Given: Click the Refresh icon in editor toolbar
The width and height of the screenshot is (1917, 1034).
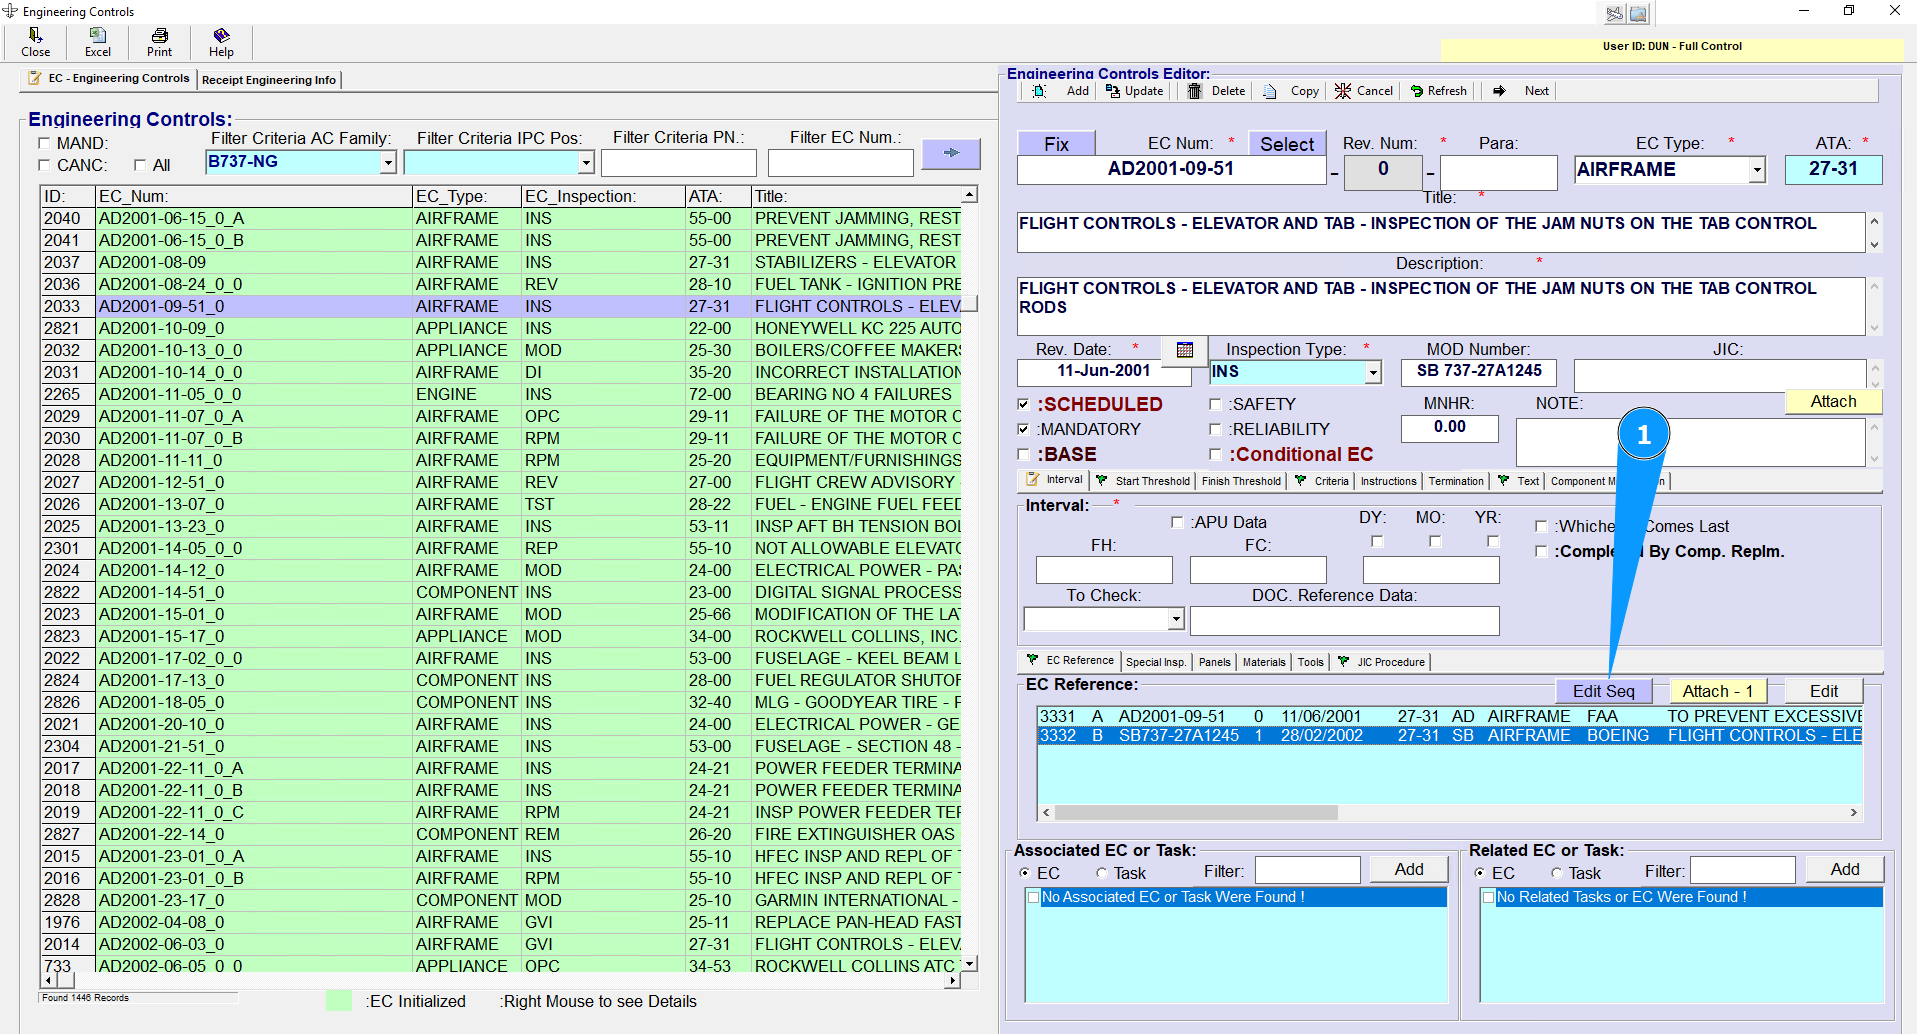Looking at the screenshot, I should (1417, 91).
